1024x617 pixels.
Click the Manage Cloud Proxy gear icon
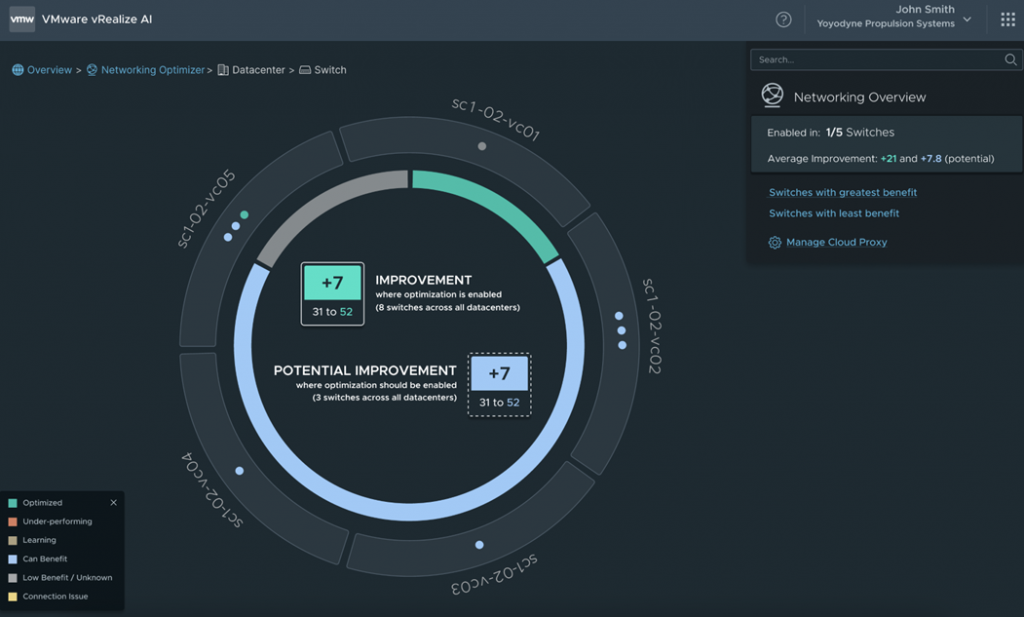775,242
